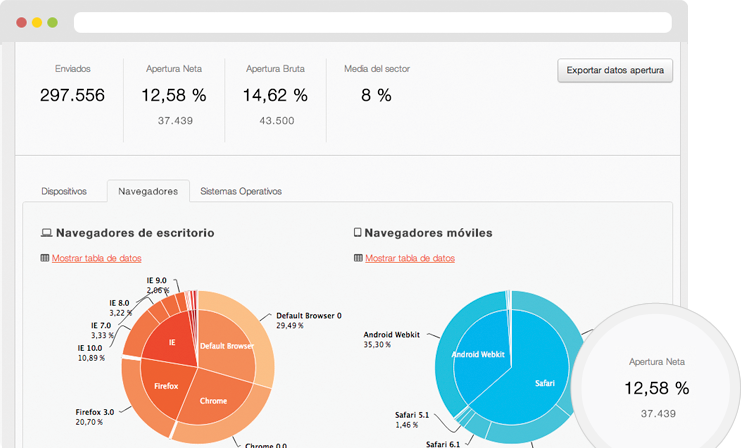Open the Sistemas Operativos tab
Viewport: 750px width, 448px height.
[x=241, y=191]
